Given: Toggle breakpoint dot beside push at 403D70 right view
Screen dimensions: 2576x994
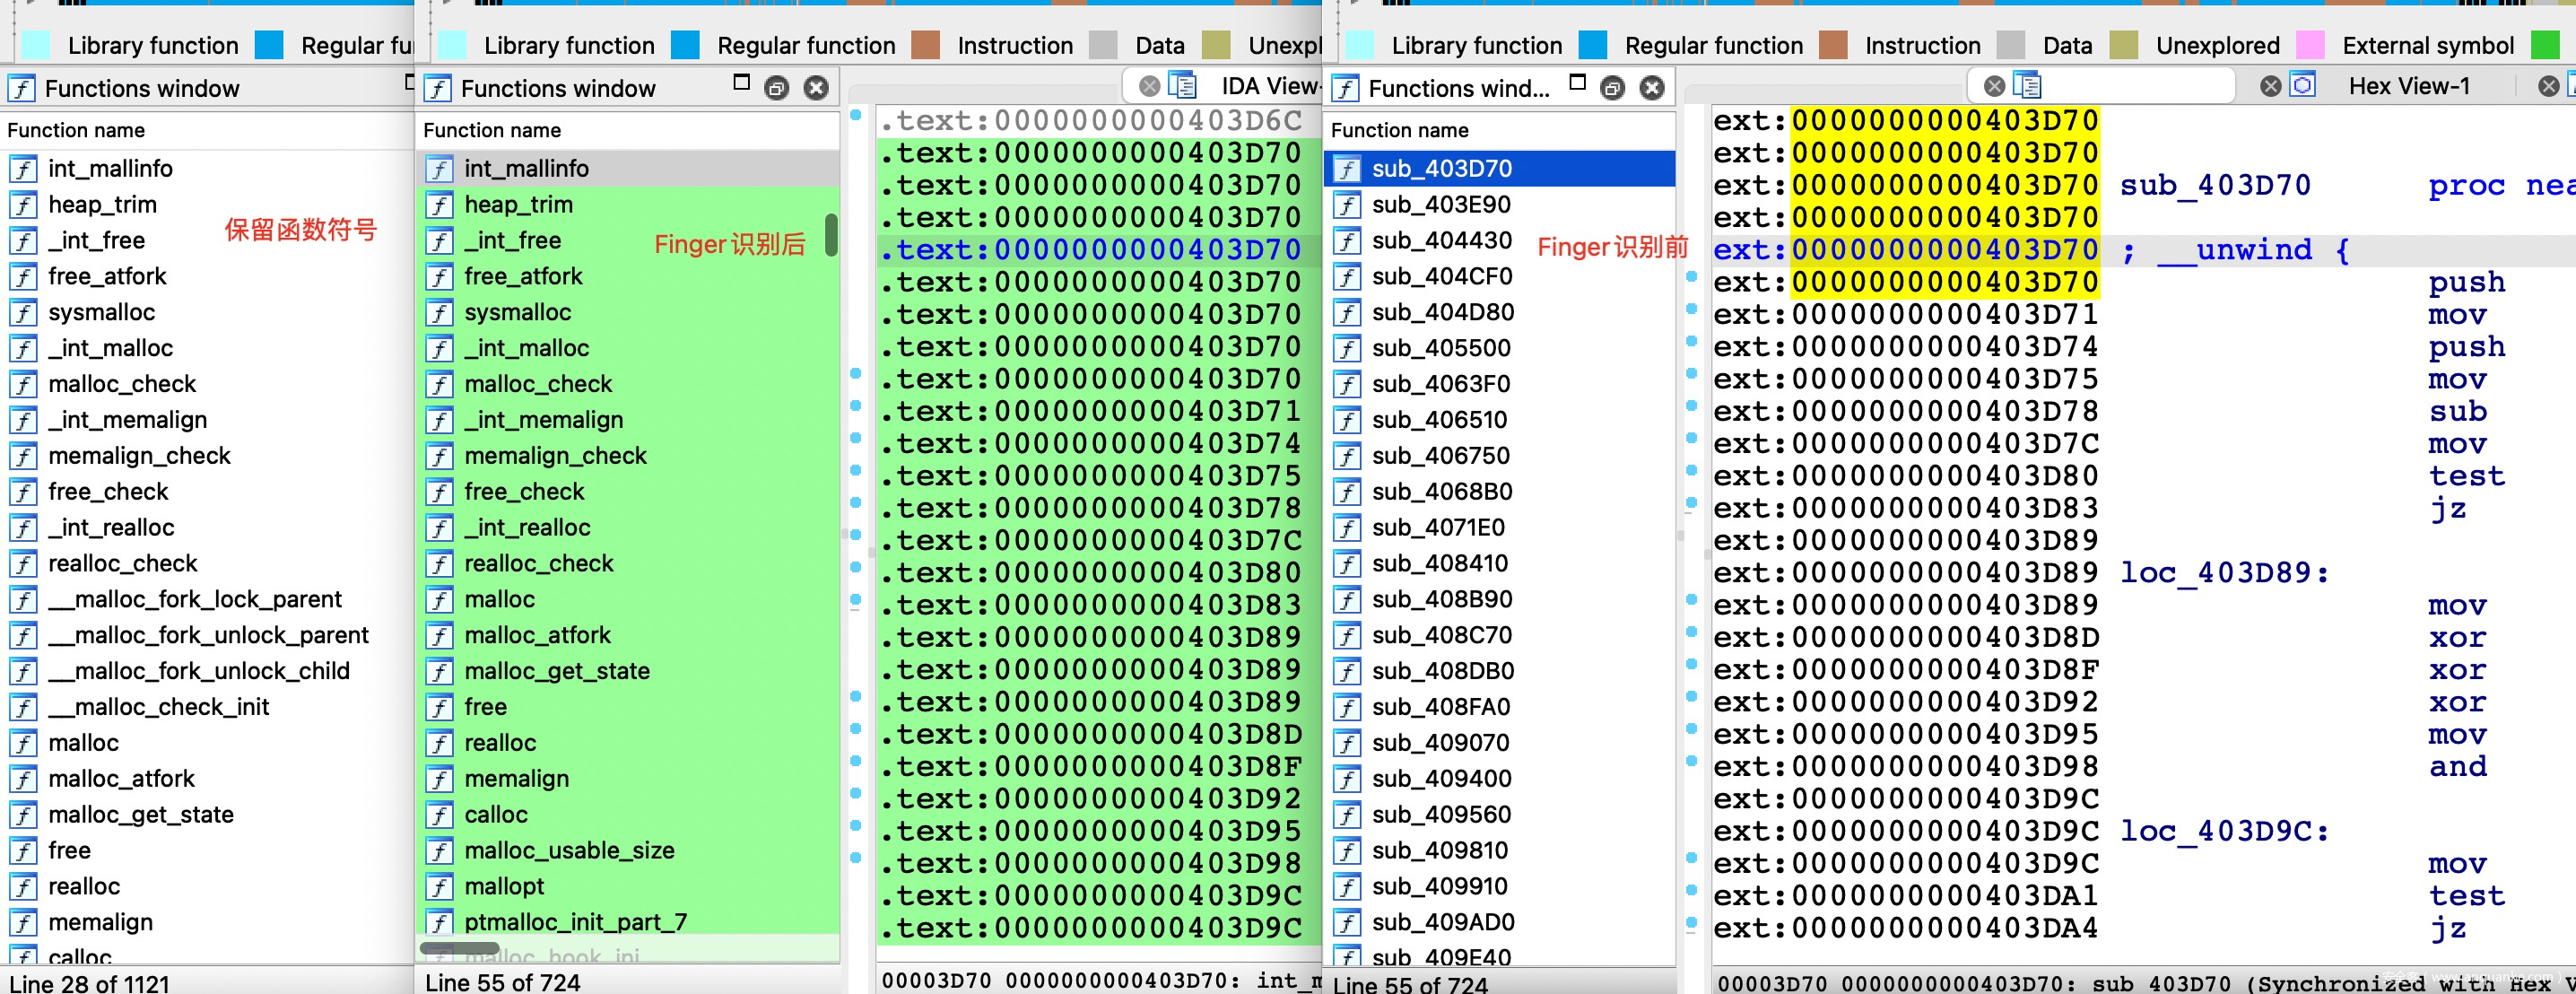Looking at the screenshot, I should click(1692, 276).
